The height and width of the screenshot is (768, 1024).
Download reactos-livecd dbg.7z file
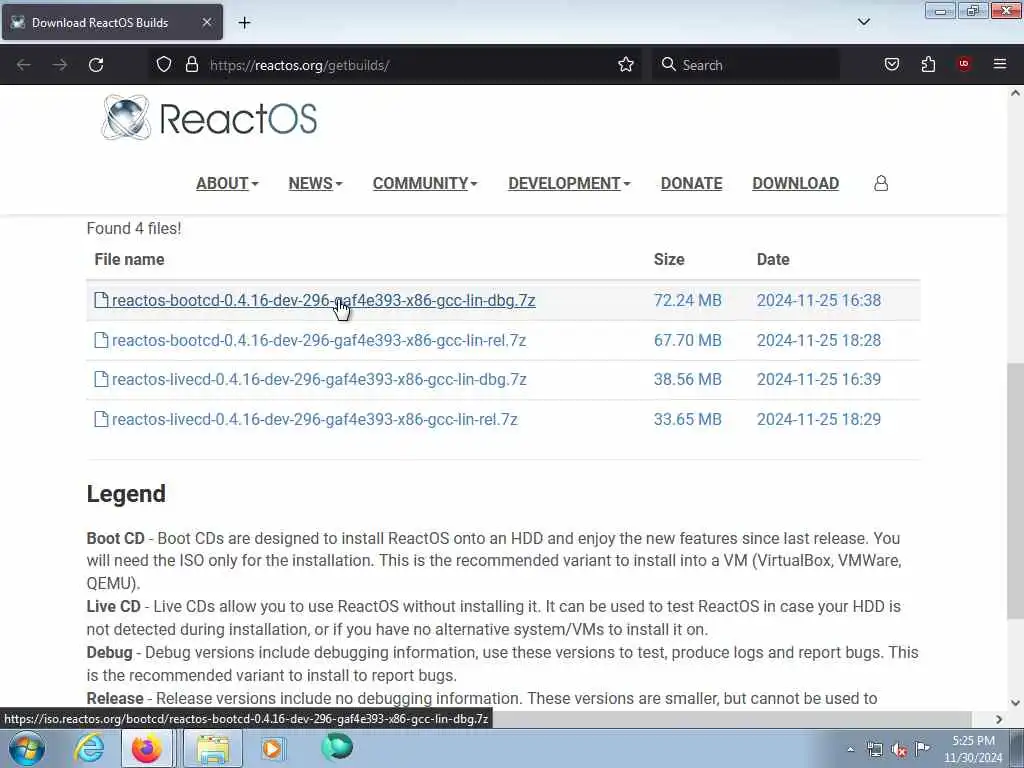319,379
